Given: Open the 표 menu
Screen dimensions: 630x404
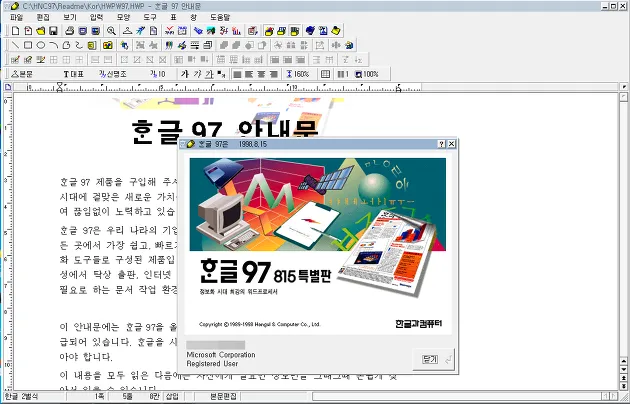Looking at the screenshot, I should click(173, 17).
